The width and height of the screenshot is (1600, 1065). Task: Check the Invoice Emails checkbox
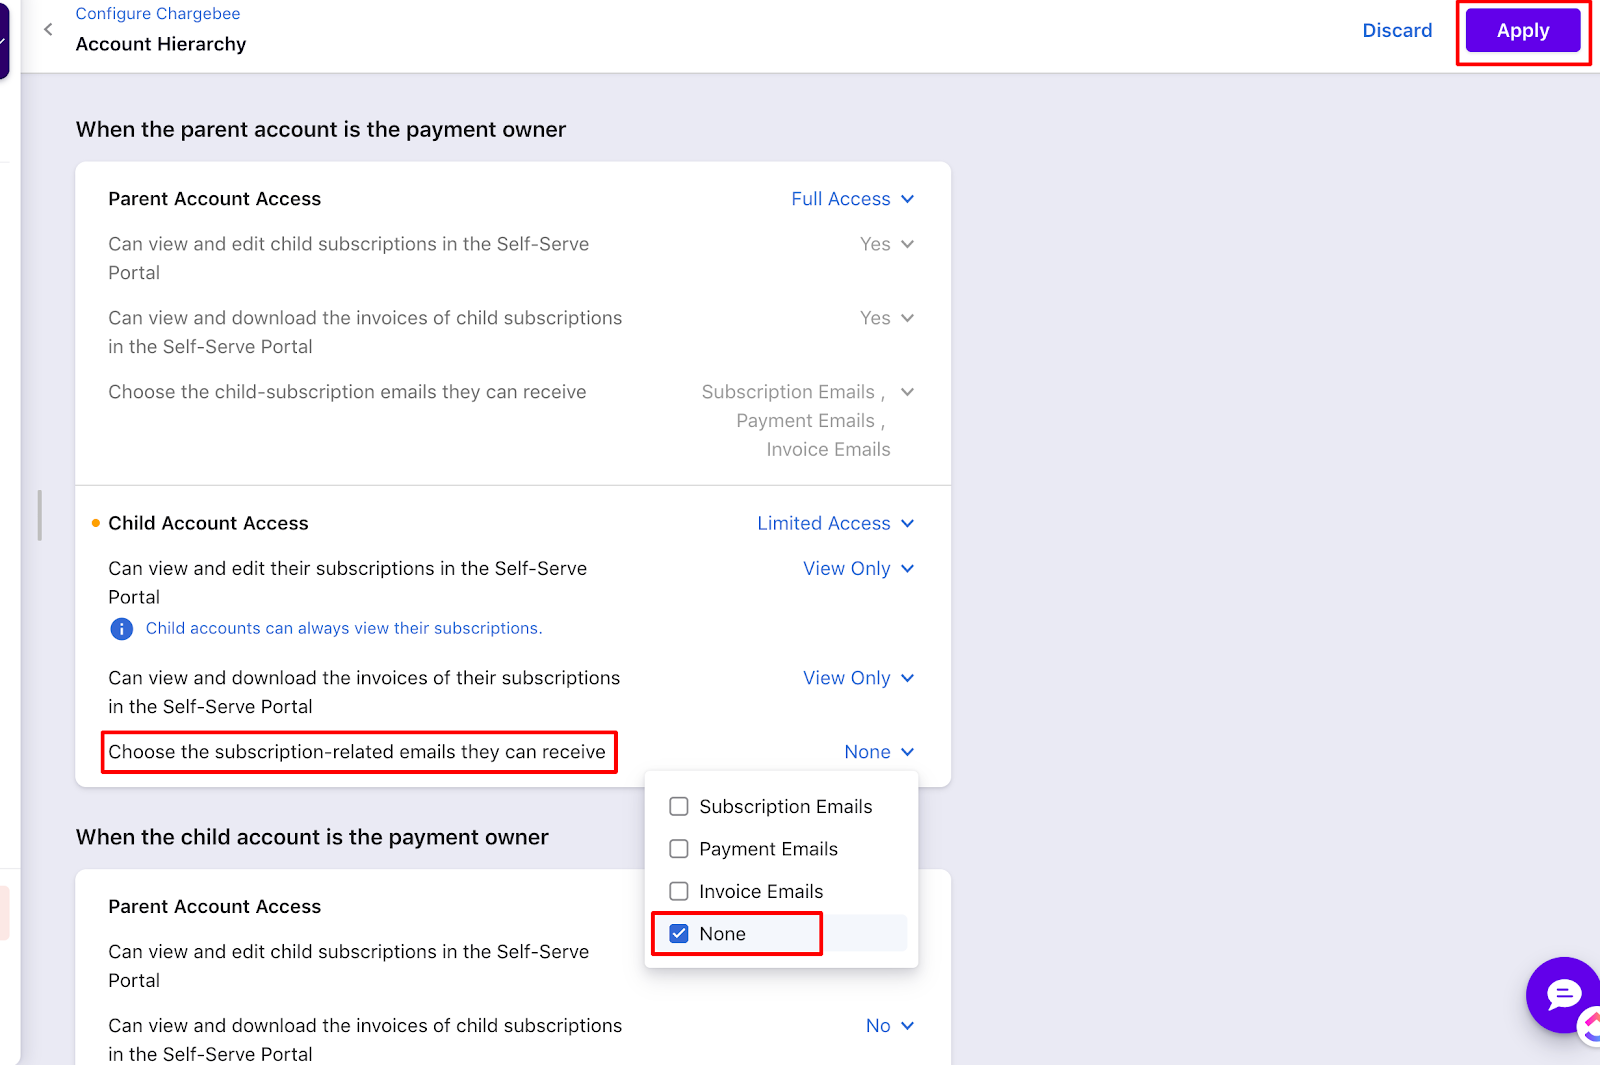679,891
